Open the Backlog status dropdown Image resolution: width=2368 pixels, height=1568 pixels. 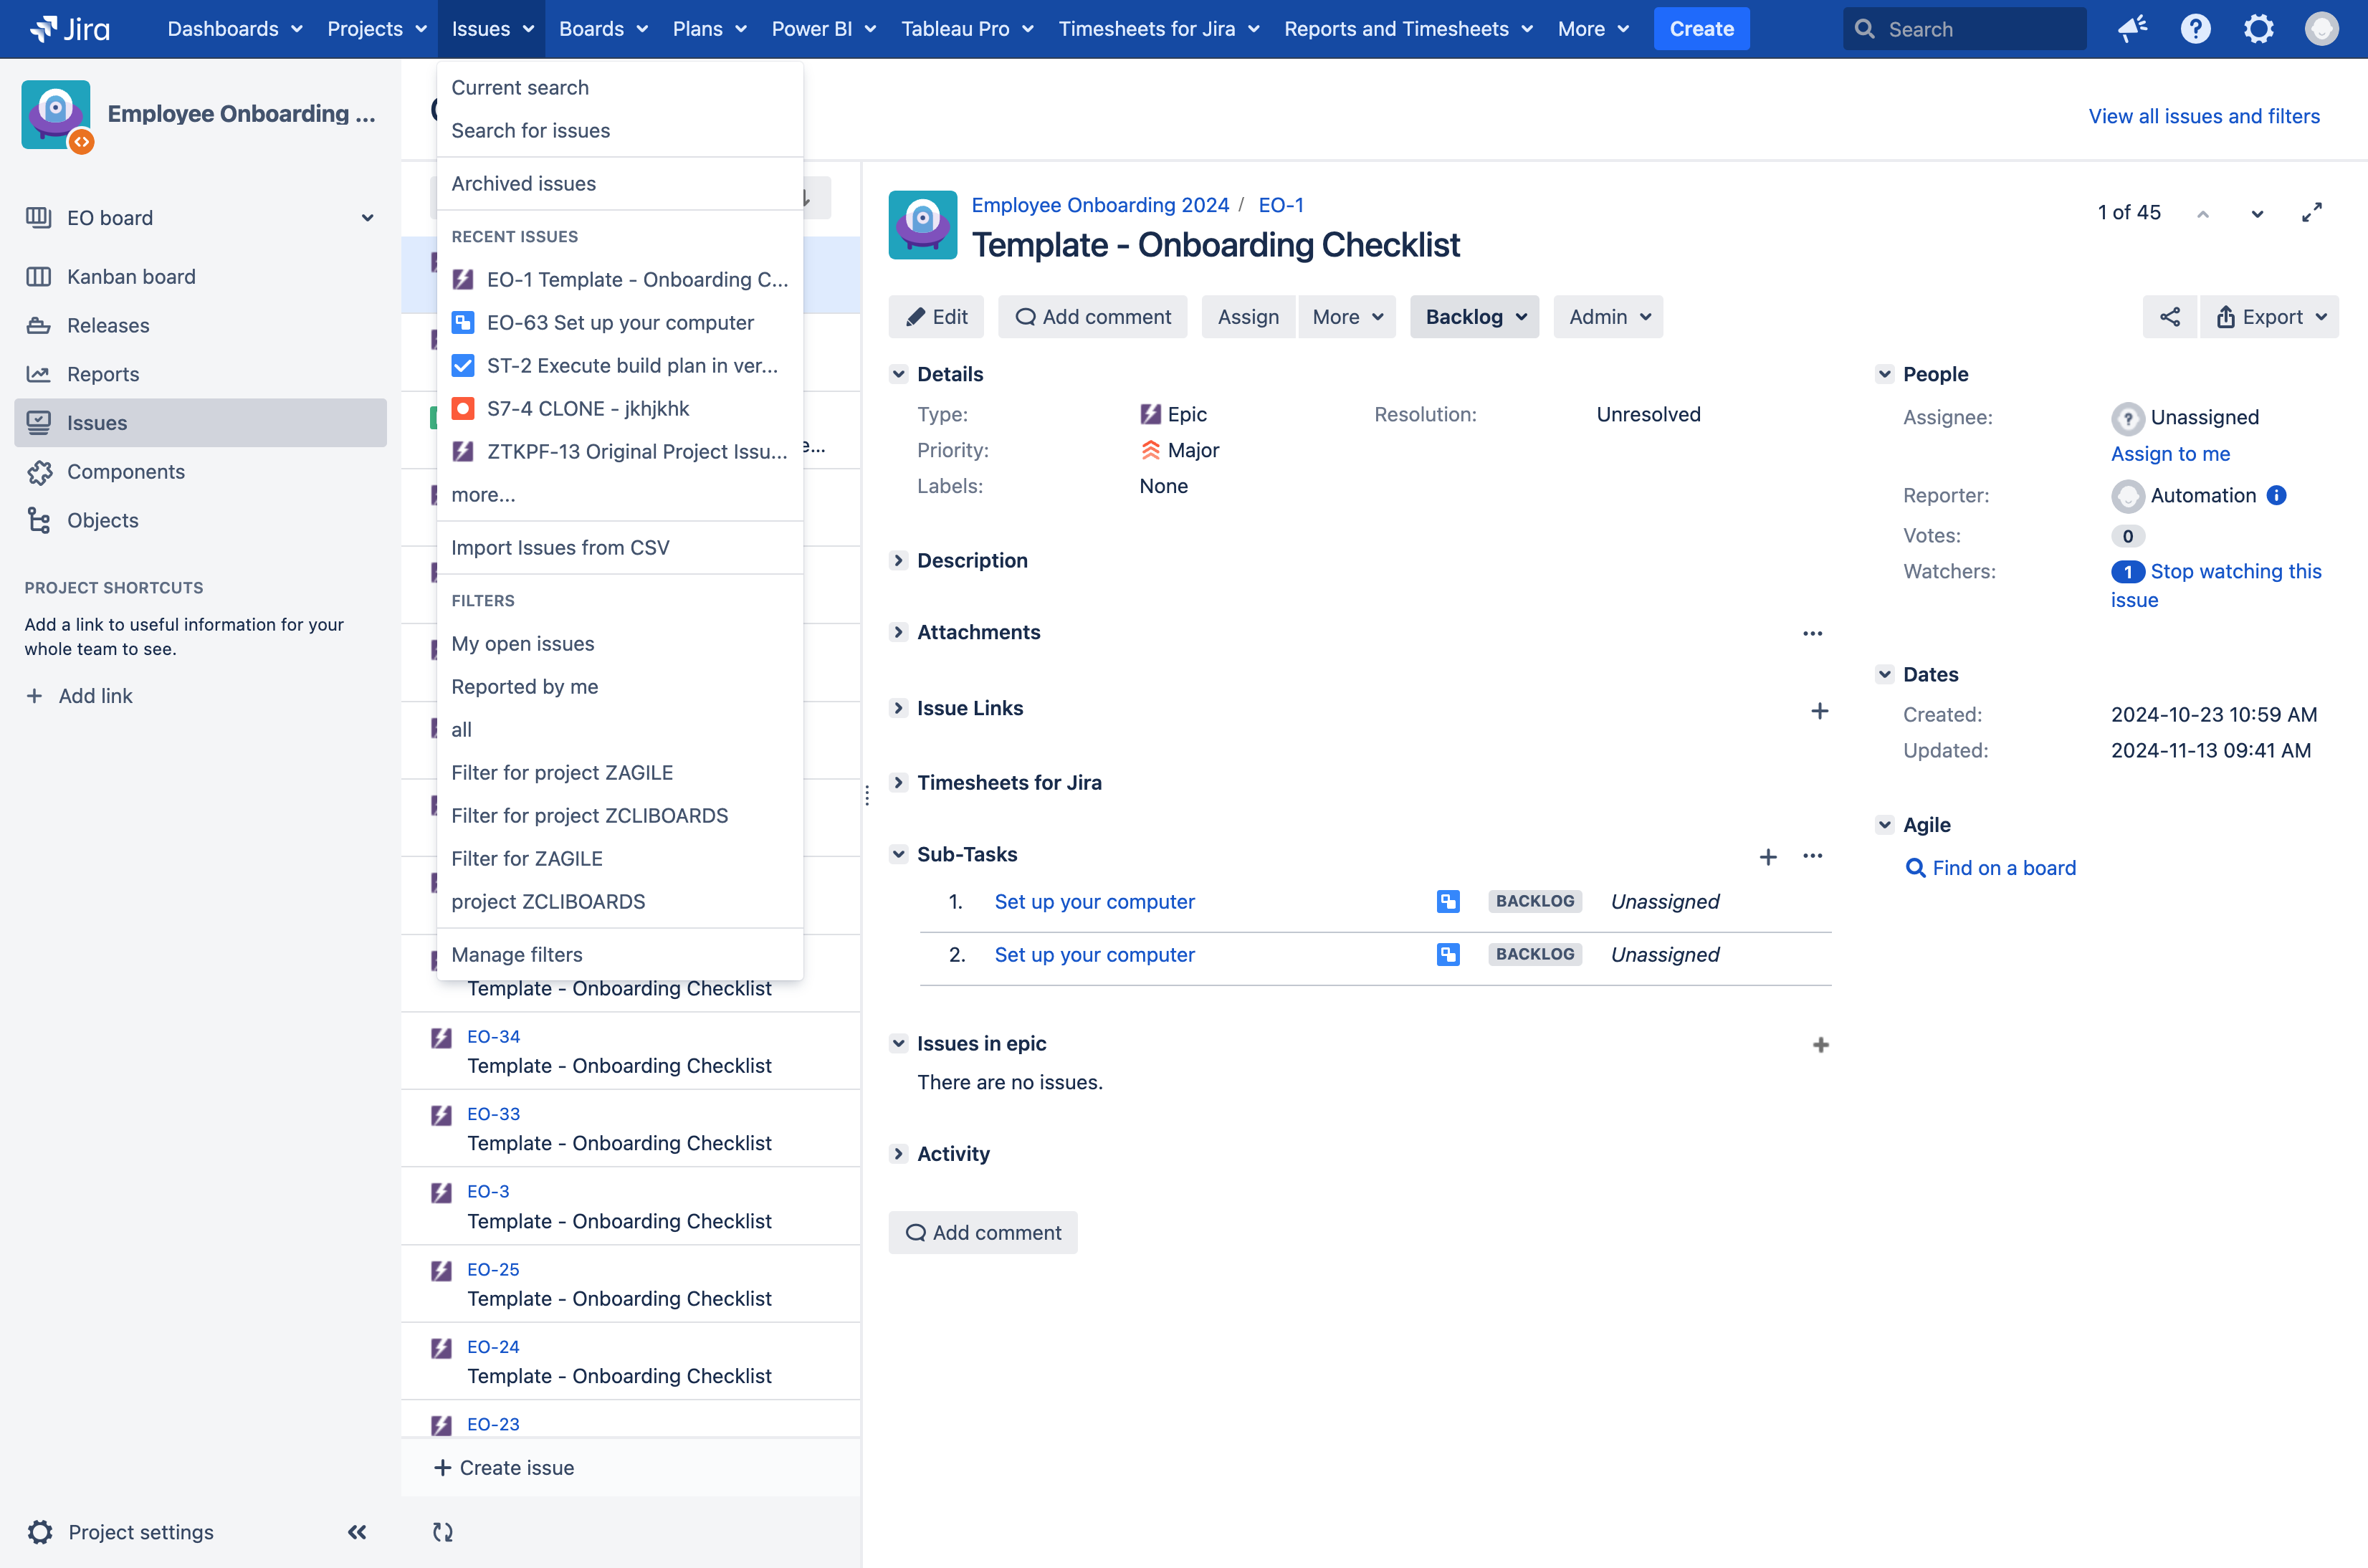1475,317
